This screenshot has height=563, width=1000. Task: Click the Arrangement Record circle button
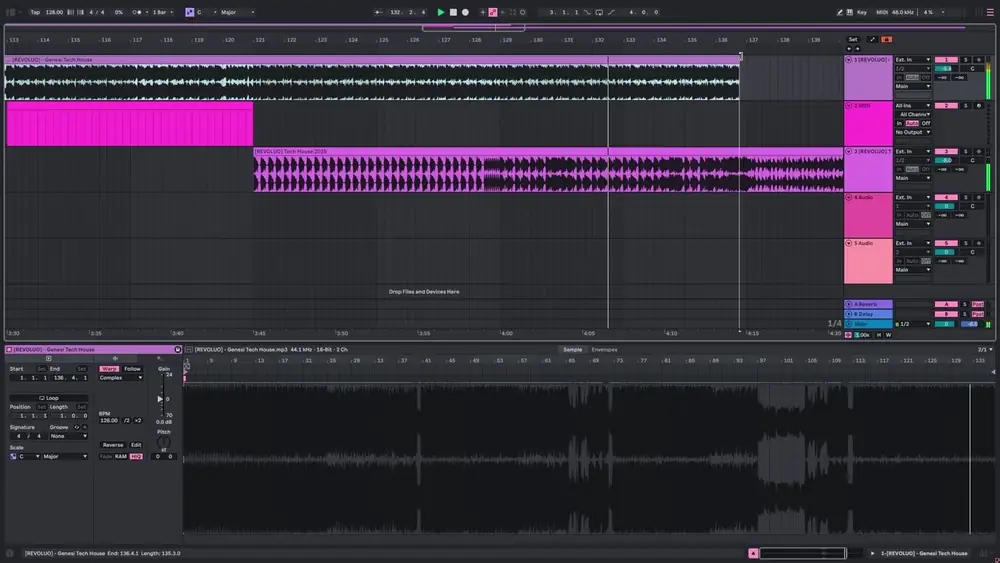pos(465,12)
